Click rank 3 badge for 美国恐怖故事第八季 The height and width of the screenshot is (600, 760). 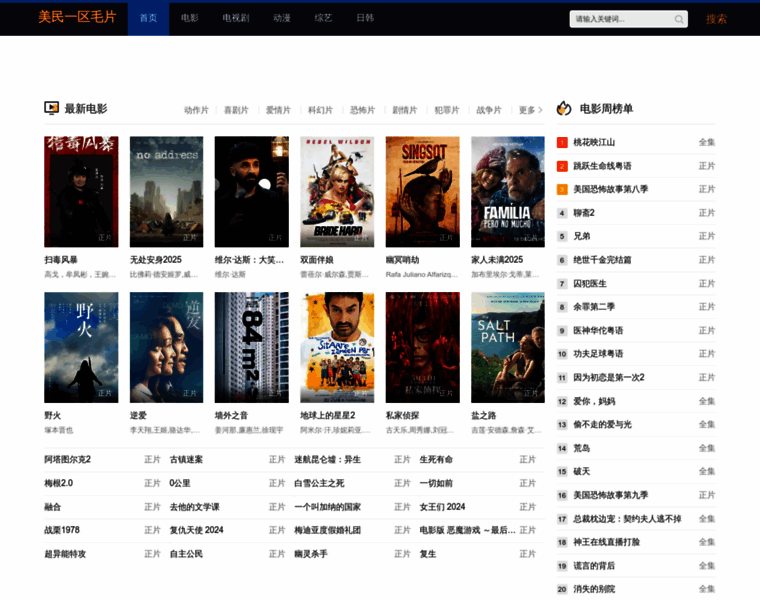click(x=562, y=189)
